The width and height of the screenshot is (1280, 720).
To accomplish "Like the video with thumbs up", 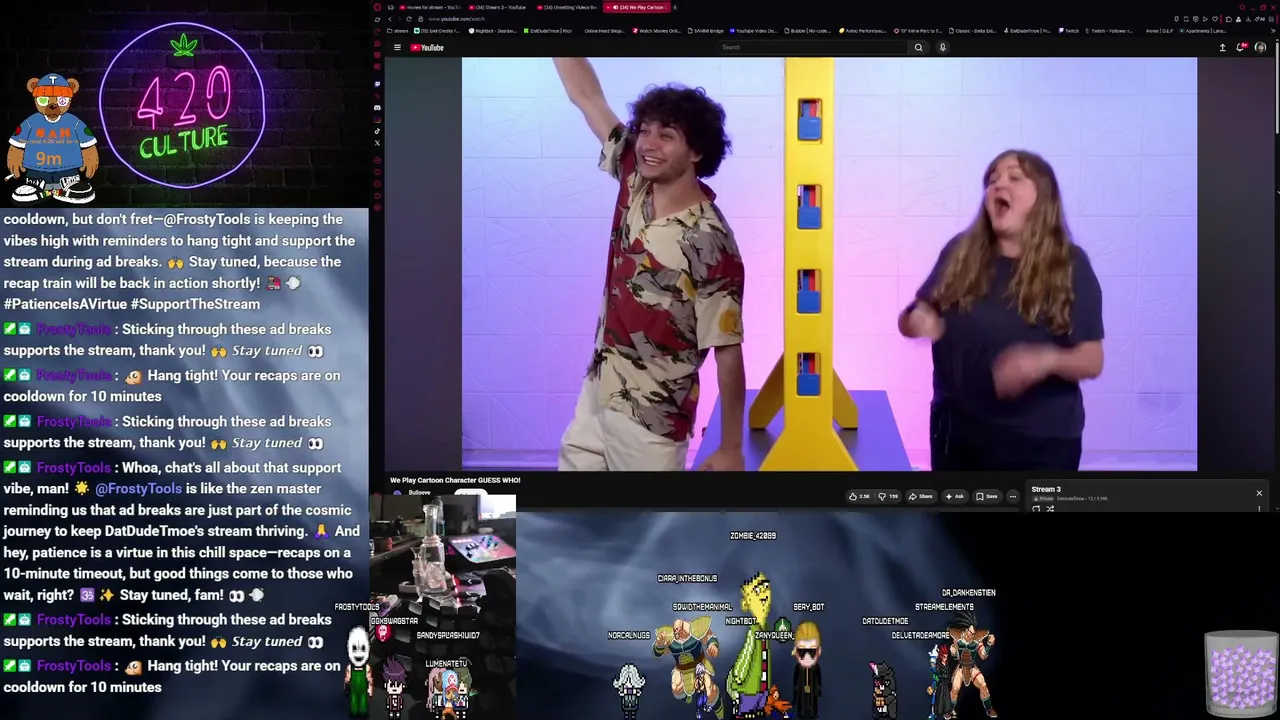I will tap(859, 496).
